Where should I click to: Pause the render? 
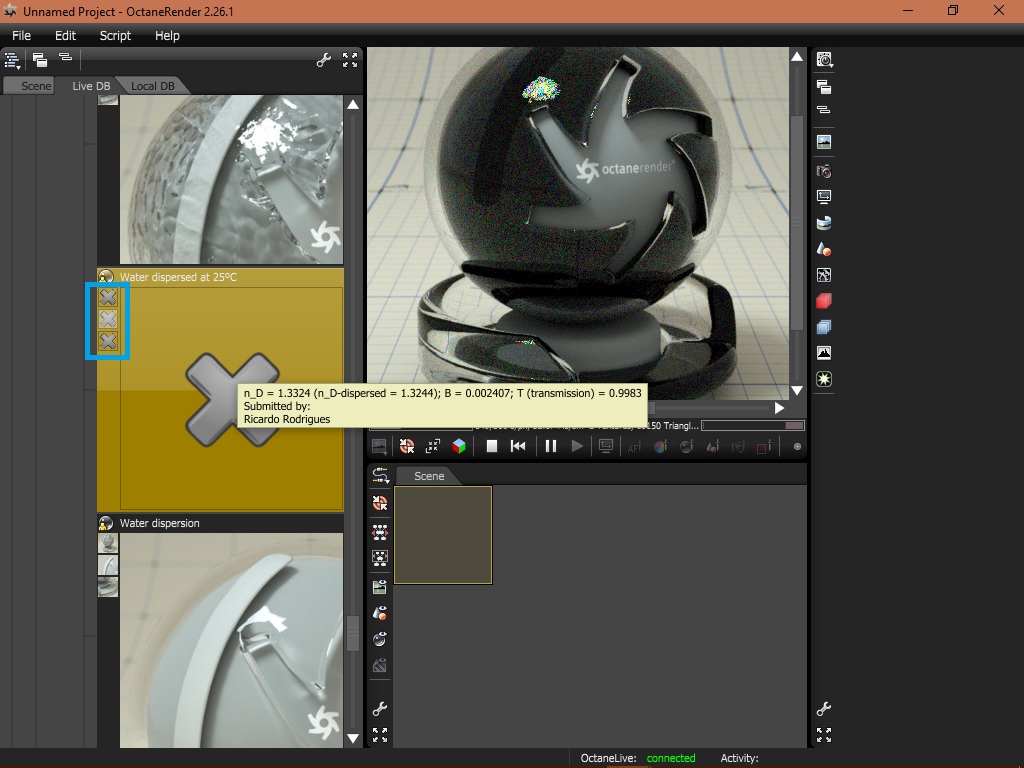pos(551,446)
